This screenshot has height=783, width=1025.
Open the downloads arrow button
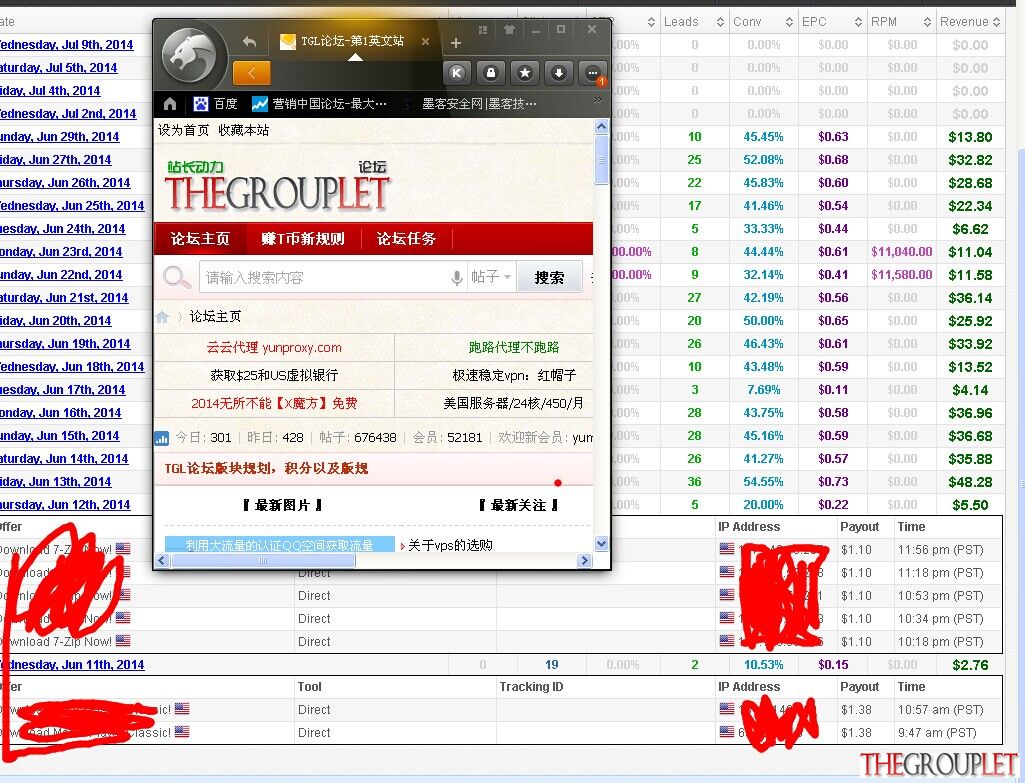click(559, 73)
